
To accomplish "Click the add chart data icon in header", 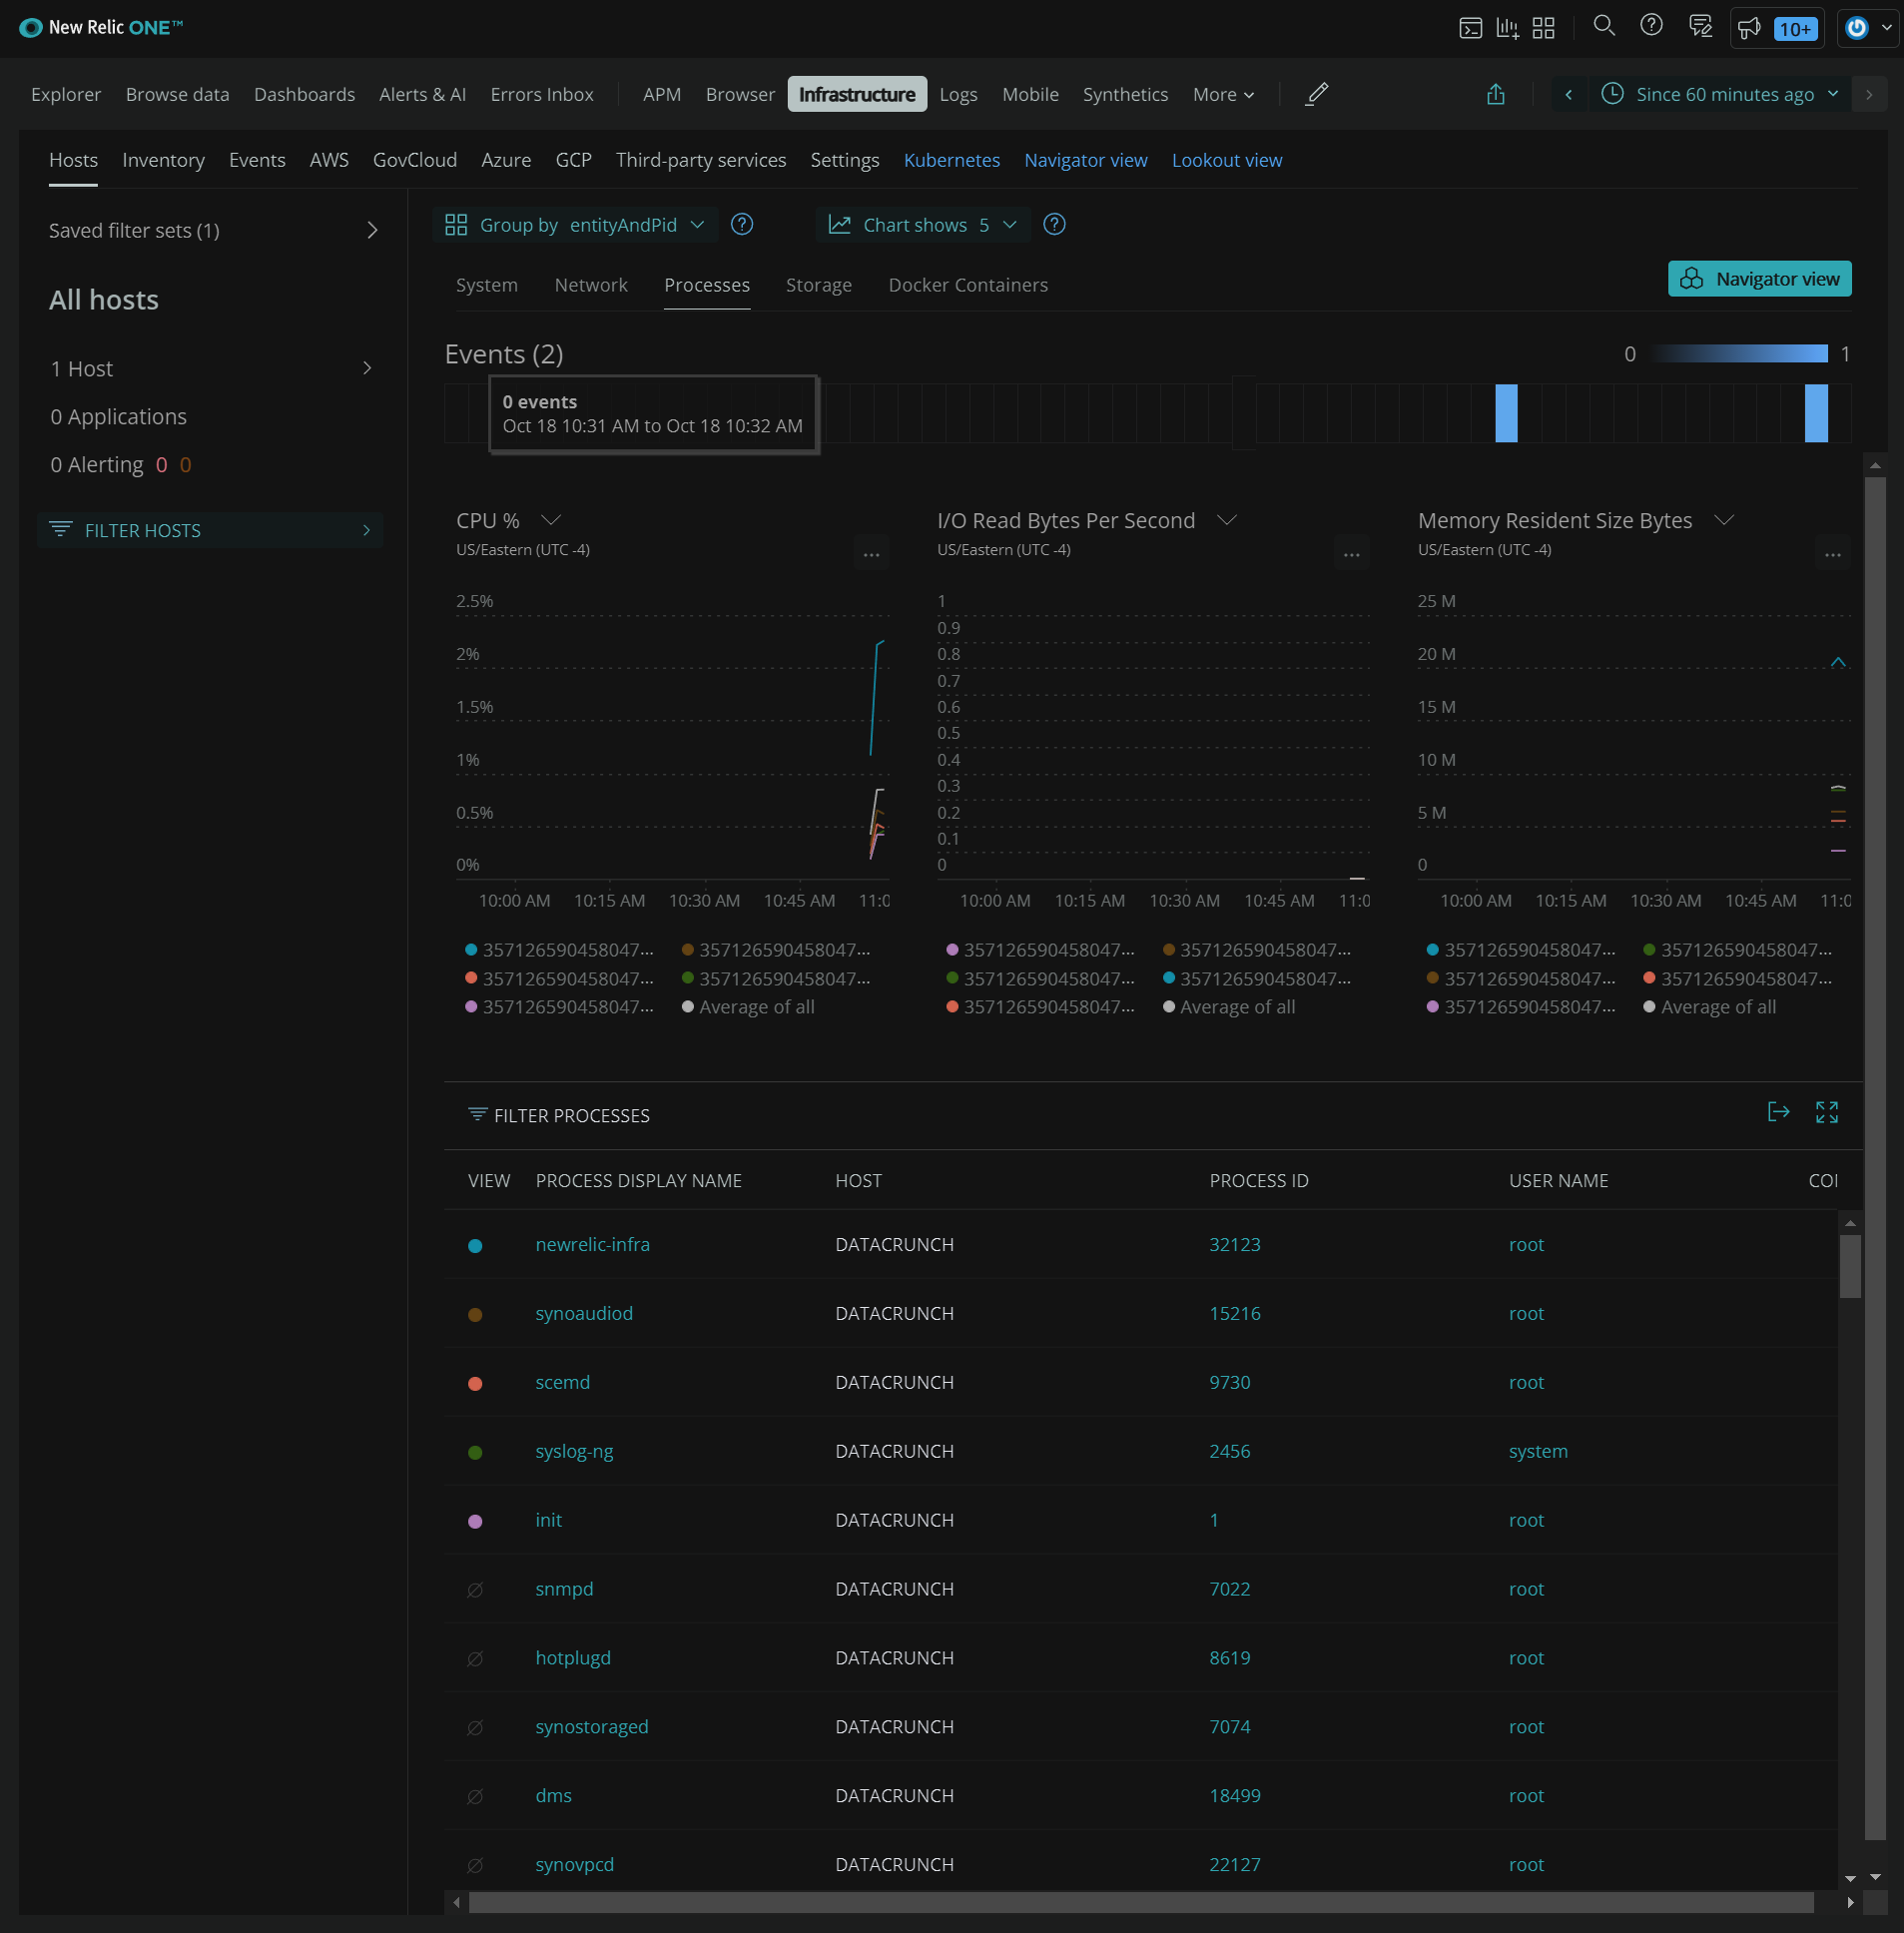I will 1507,28.
